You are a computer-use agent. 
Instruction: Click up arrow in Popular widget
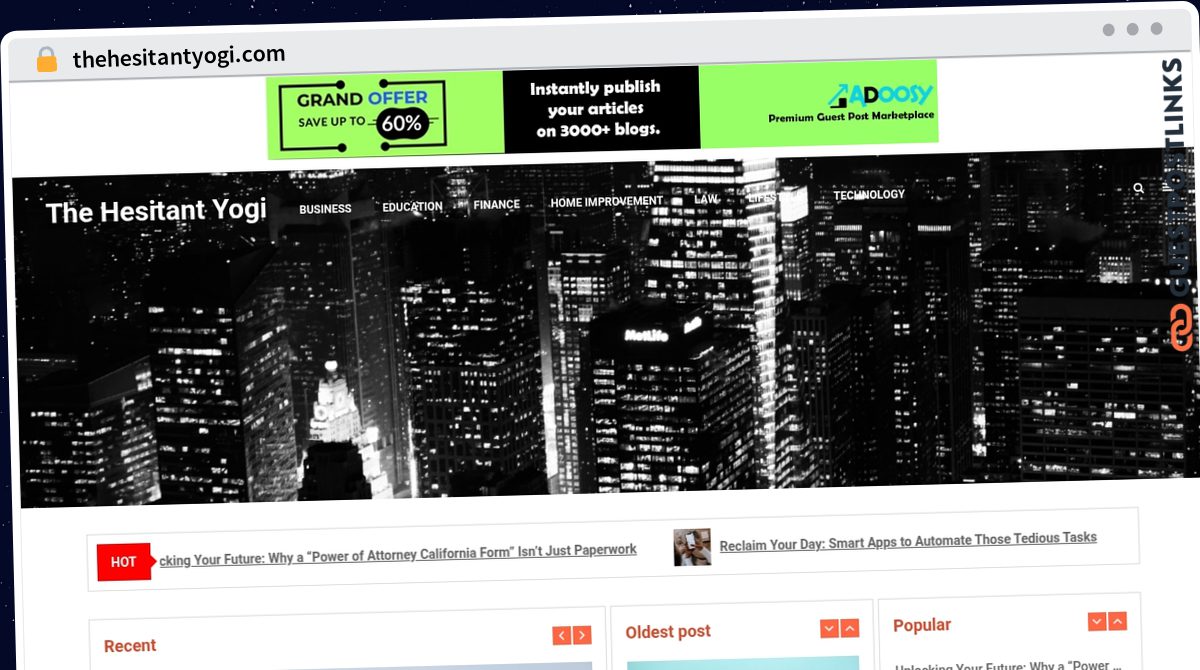click(1117, 621)
